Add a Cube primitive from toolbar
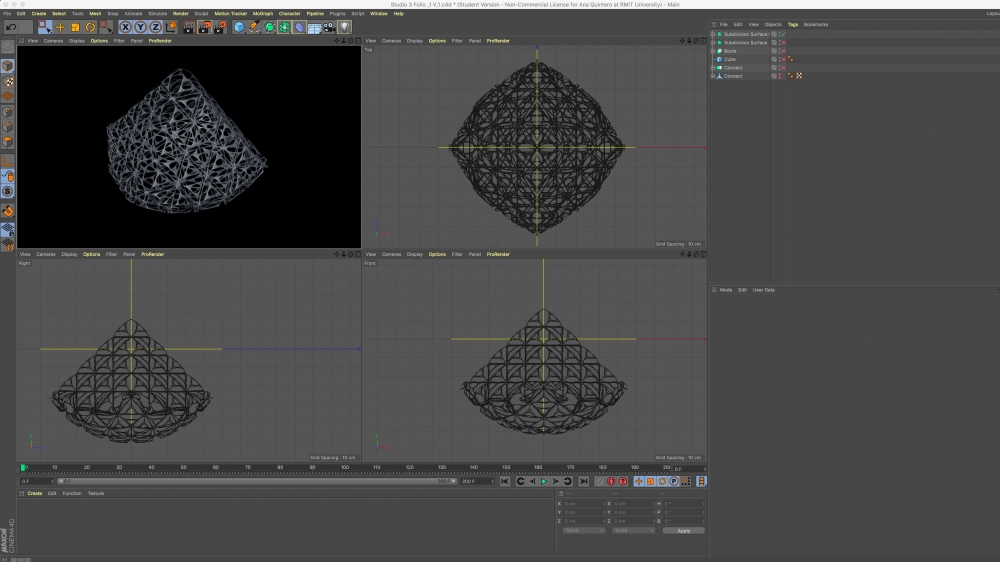Image resolution: width=1000 pixels, height=562 pixels. click(240, 27)
